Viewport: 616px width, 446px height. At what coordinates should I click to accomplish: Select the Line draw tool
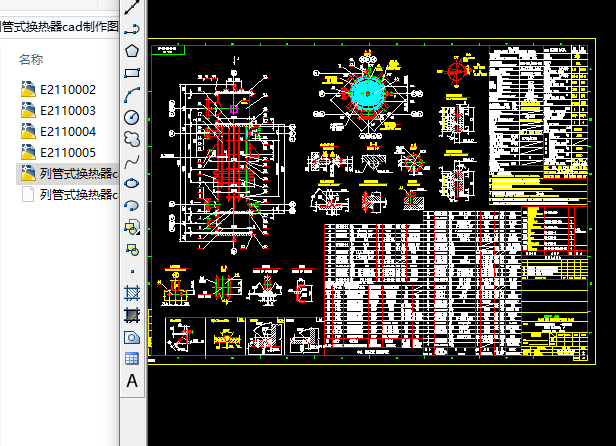click(x=132, y=7)
